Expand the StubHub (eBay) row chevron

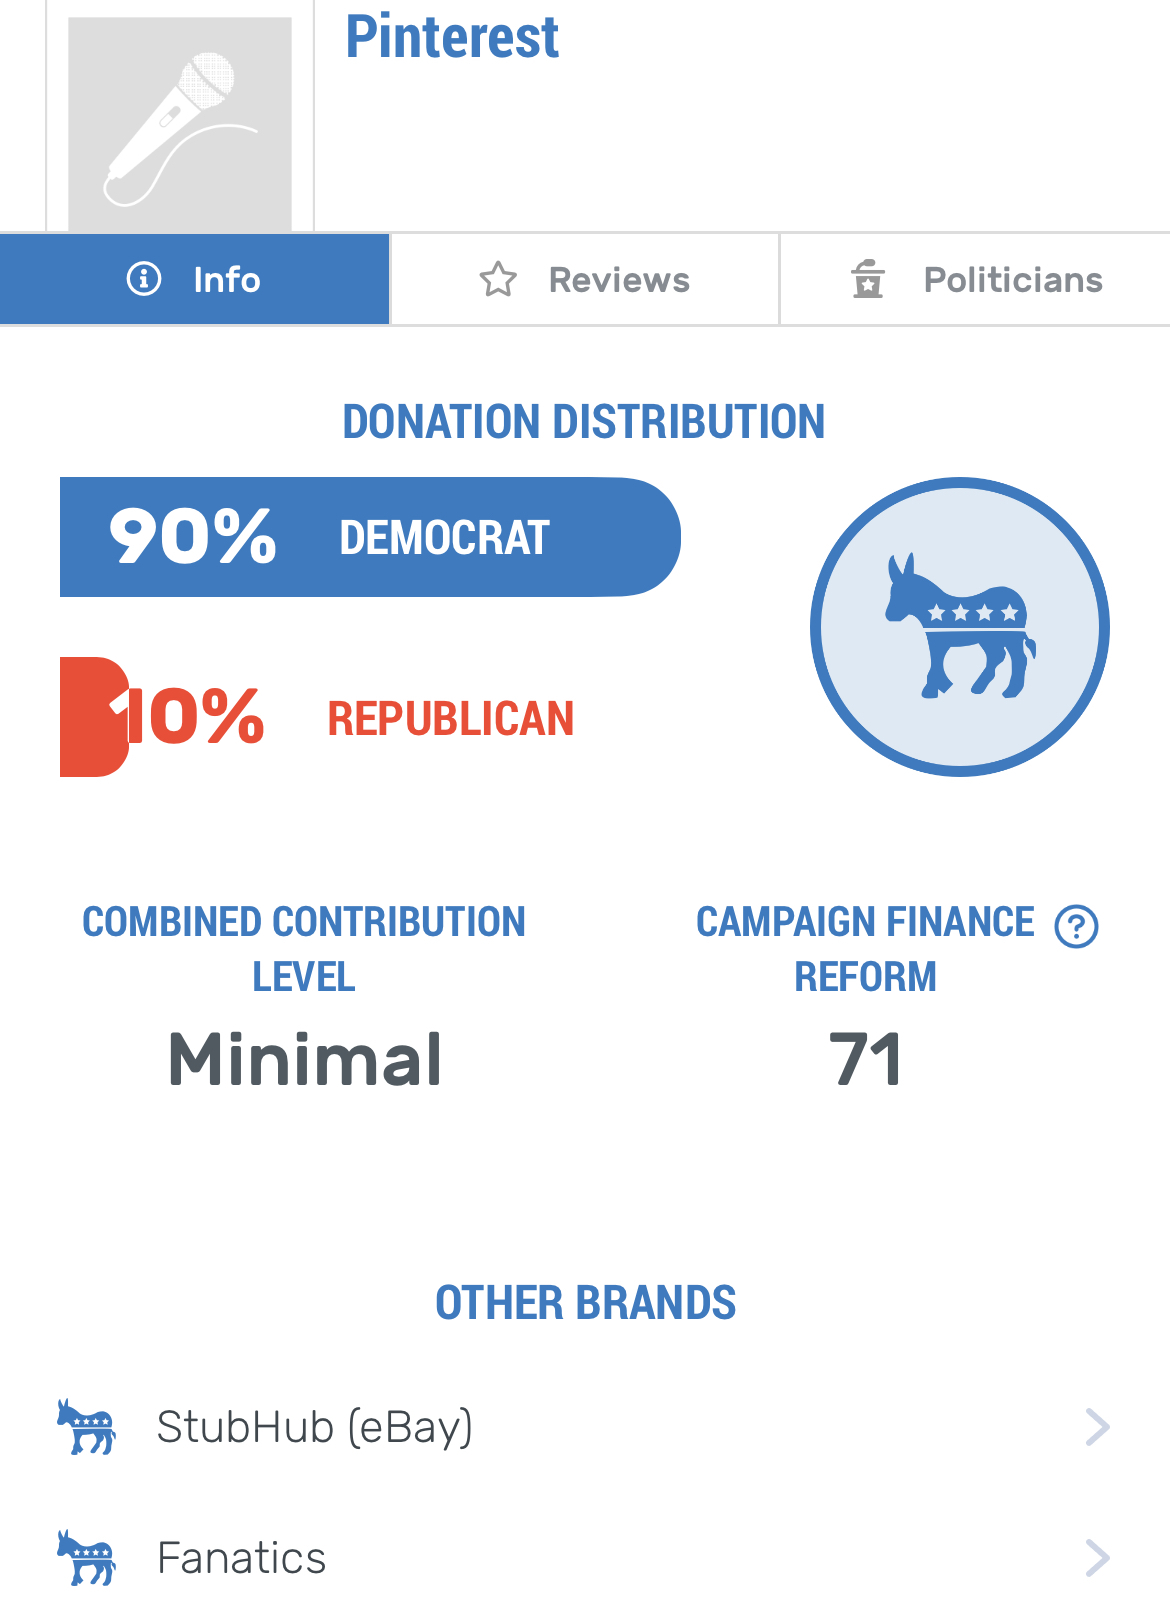click(1098, 1427)
